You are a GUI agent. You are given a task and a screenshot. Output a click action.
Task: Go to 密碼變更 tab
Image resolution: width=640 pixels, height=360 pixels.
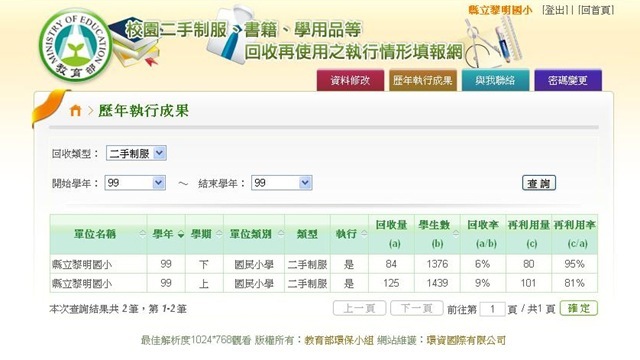[568, 80]
